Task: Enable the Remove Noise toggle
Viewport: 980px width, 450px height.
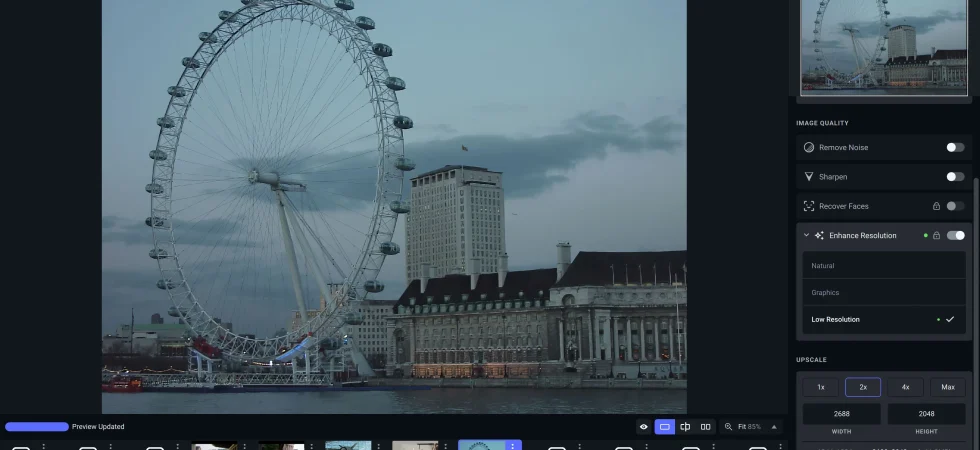Action: point(955,148)
